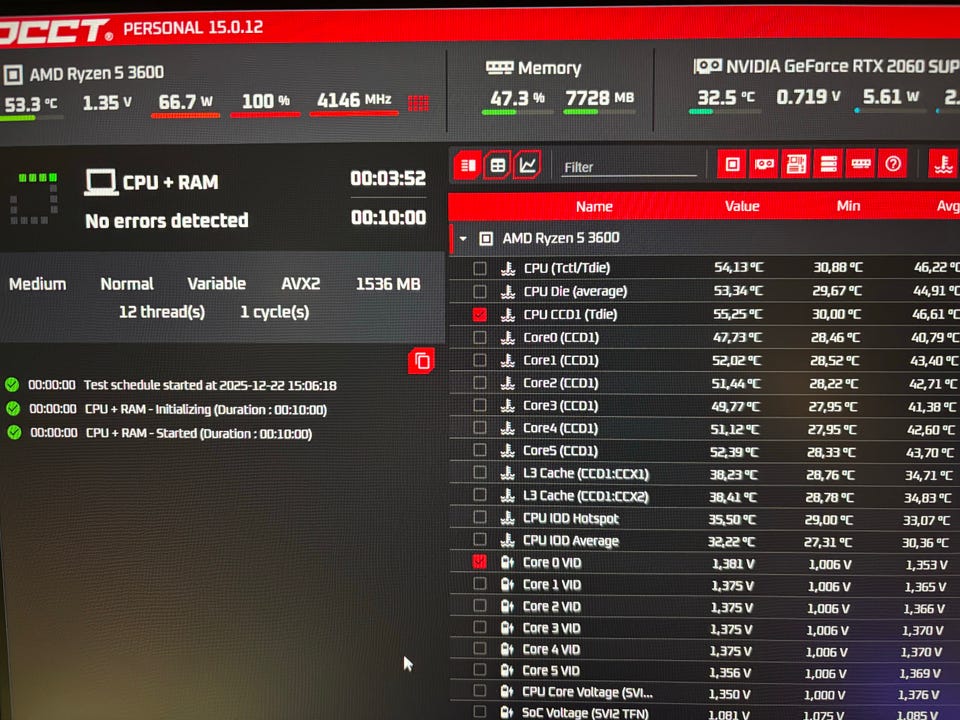Screen dimensions: 960x720
Task: Enable L3 Cache (CCD1:CCX1) checkbox
Action: [x=480, y=473]
